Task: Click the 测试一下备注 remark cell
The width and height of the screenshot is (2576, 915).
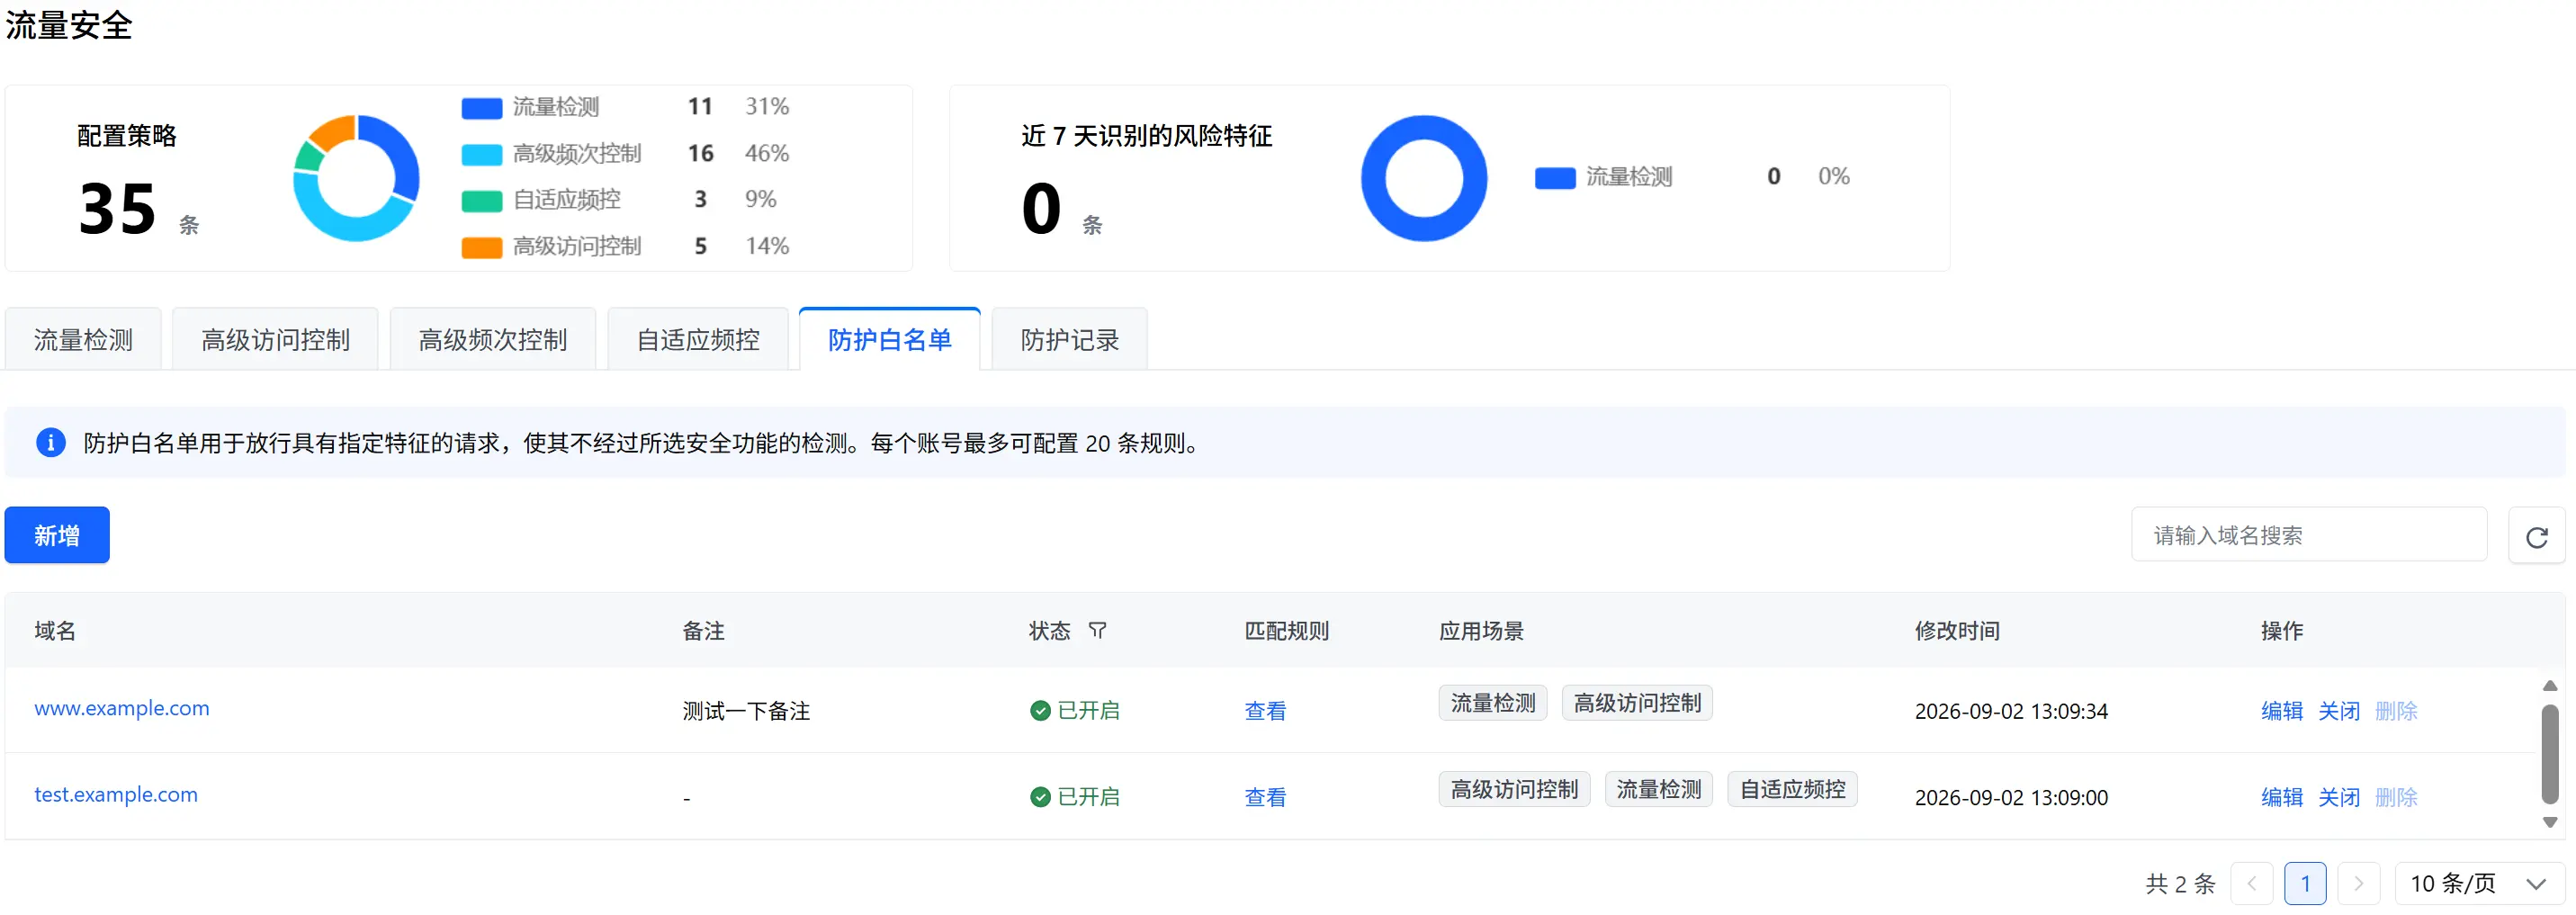Action: pyautogui.click(x=746, y=711)
